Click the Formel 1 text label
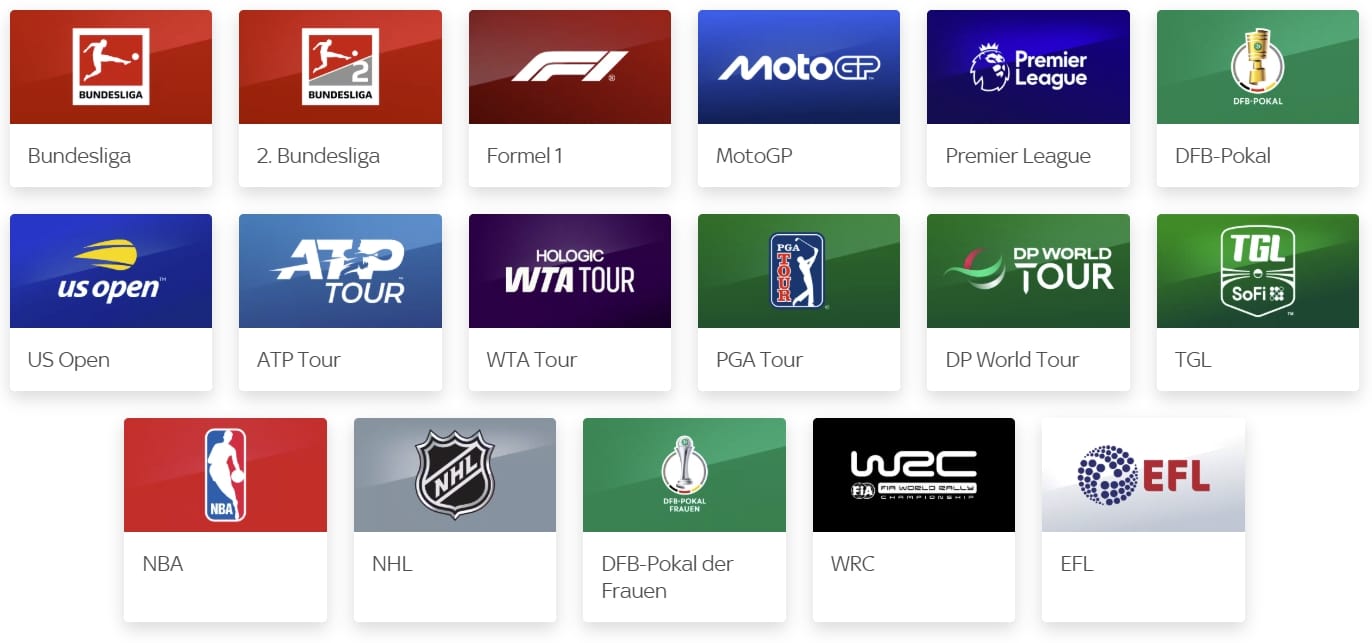The width and height of the screenshot is (1372, 643). pyautogui.click(x=524, y=156)
